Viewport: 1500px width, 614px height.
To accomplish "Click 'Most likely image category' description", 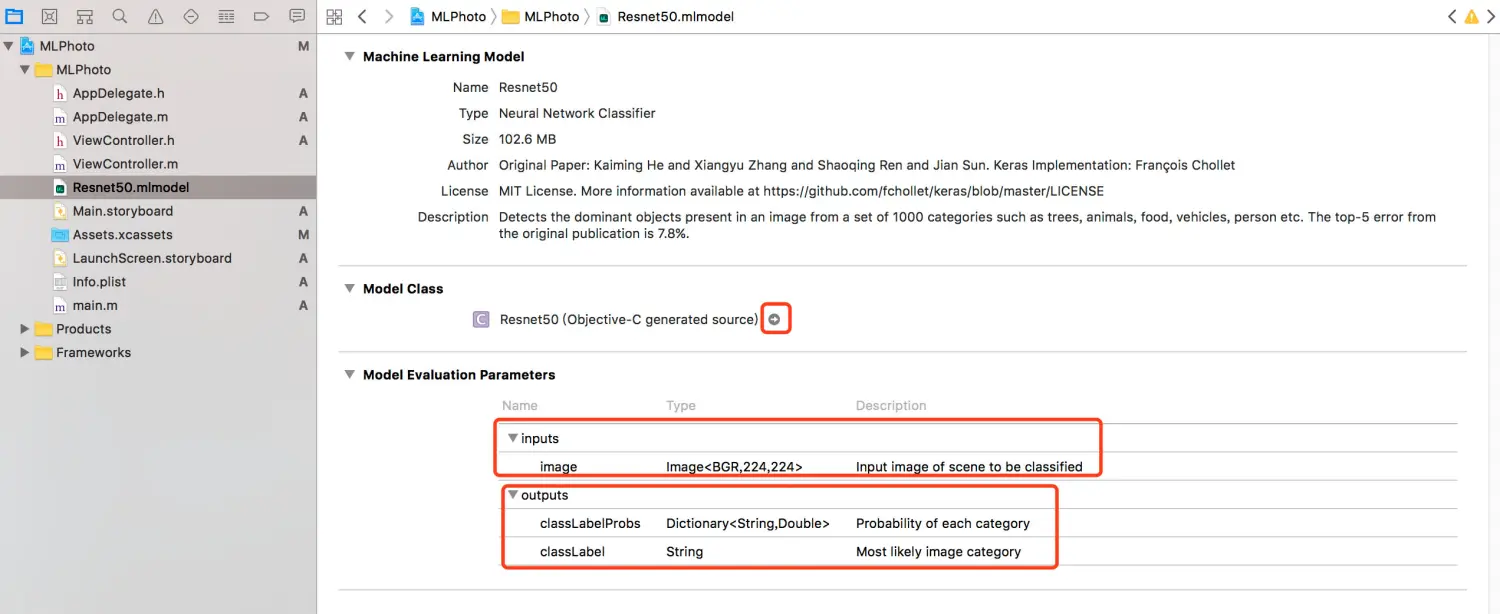I will [x=938, y=552].
